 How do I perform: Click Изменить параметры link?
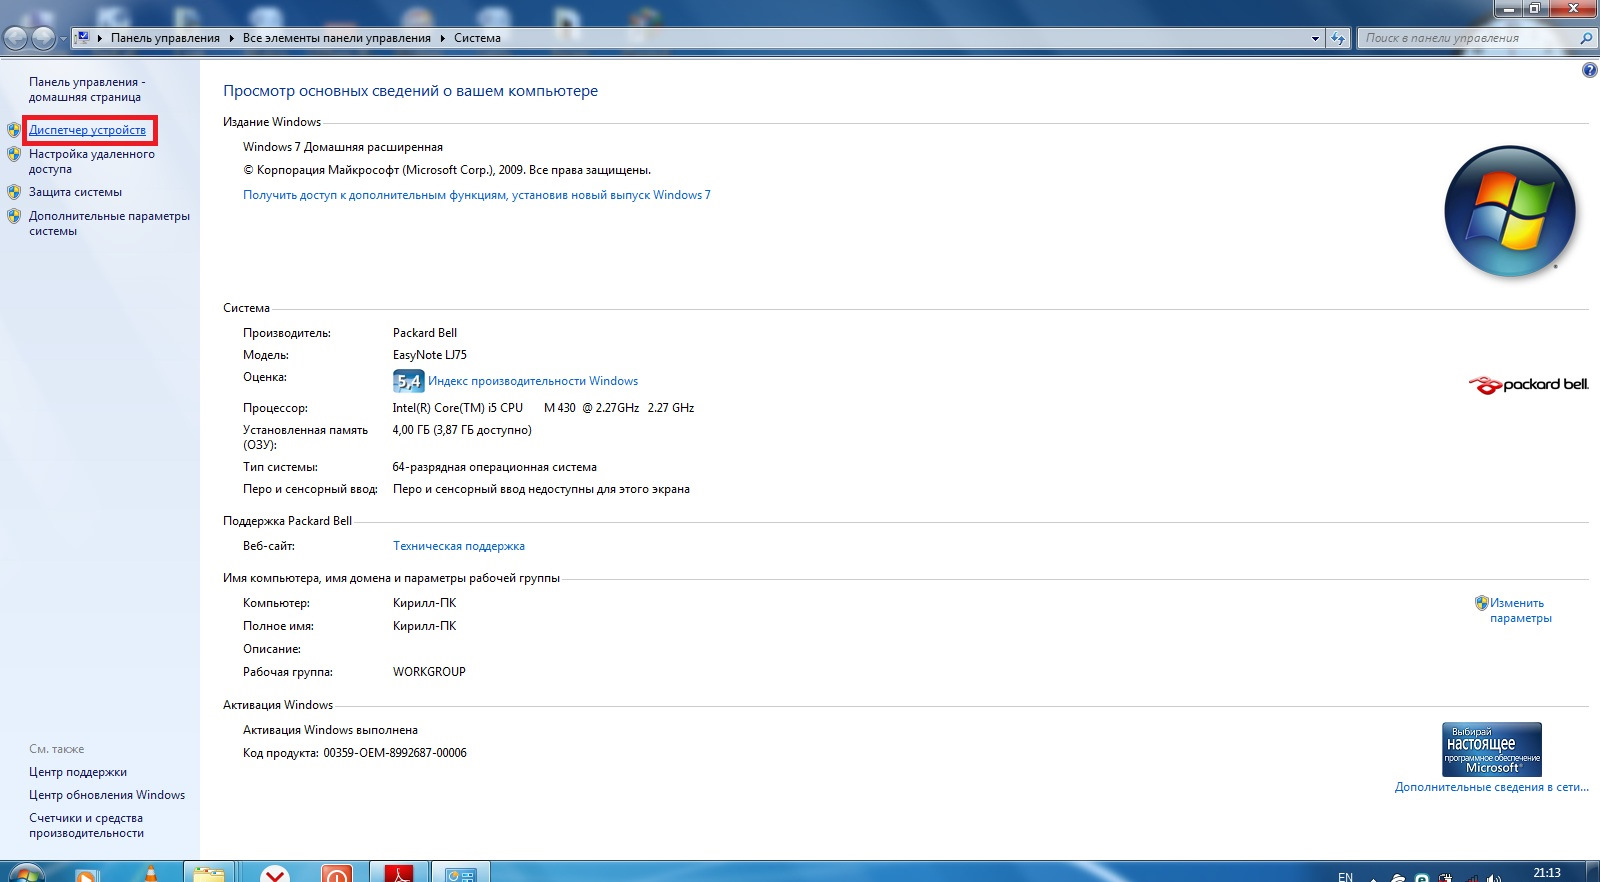[x=1521, y=610]
